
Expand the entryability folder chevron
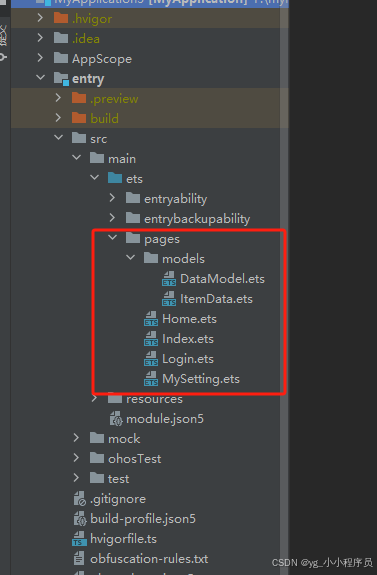(x=113, y=198)
